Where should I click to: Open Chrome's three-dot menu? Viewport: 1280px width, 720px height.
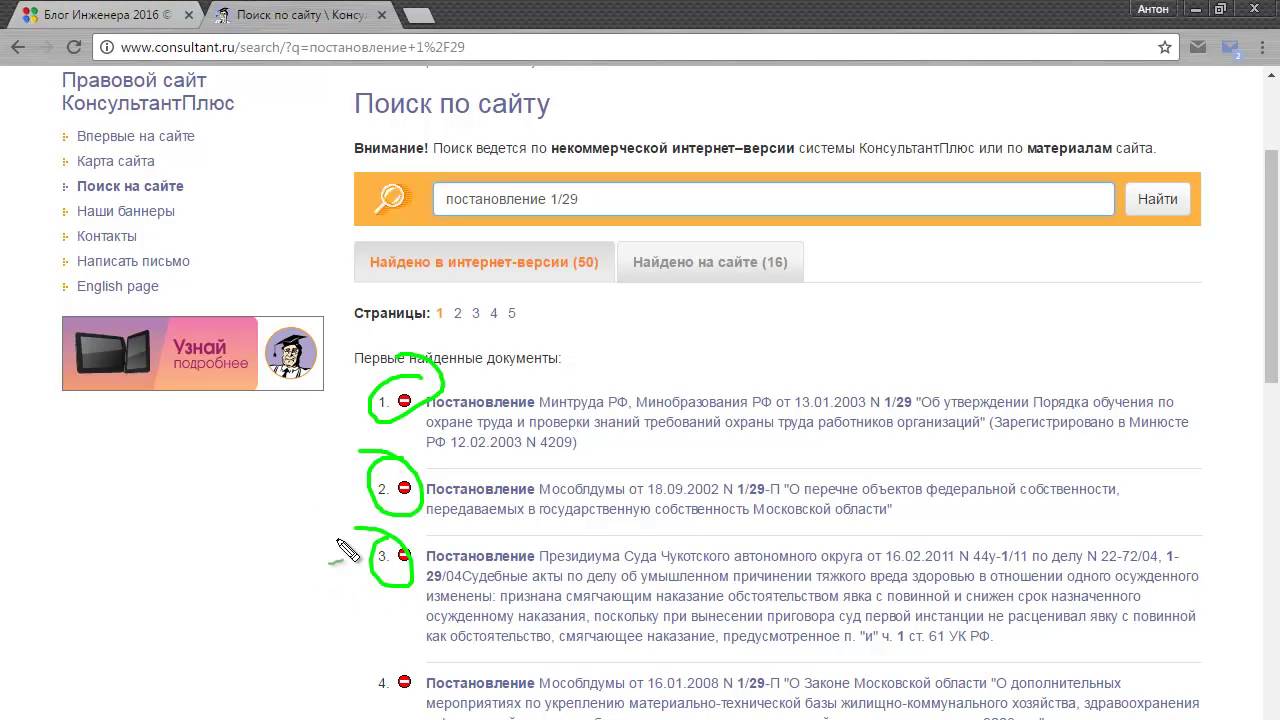1261,47
